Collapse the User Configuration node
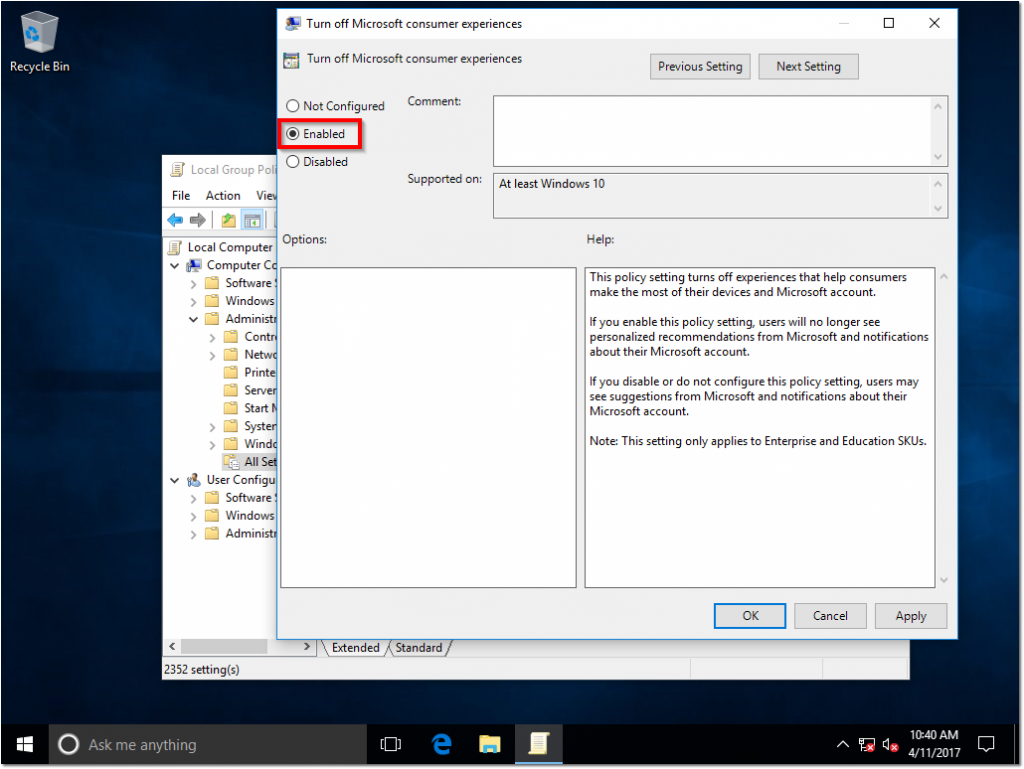This screenshot has height=769, width=1024. point(174,480)
